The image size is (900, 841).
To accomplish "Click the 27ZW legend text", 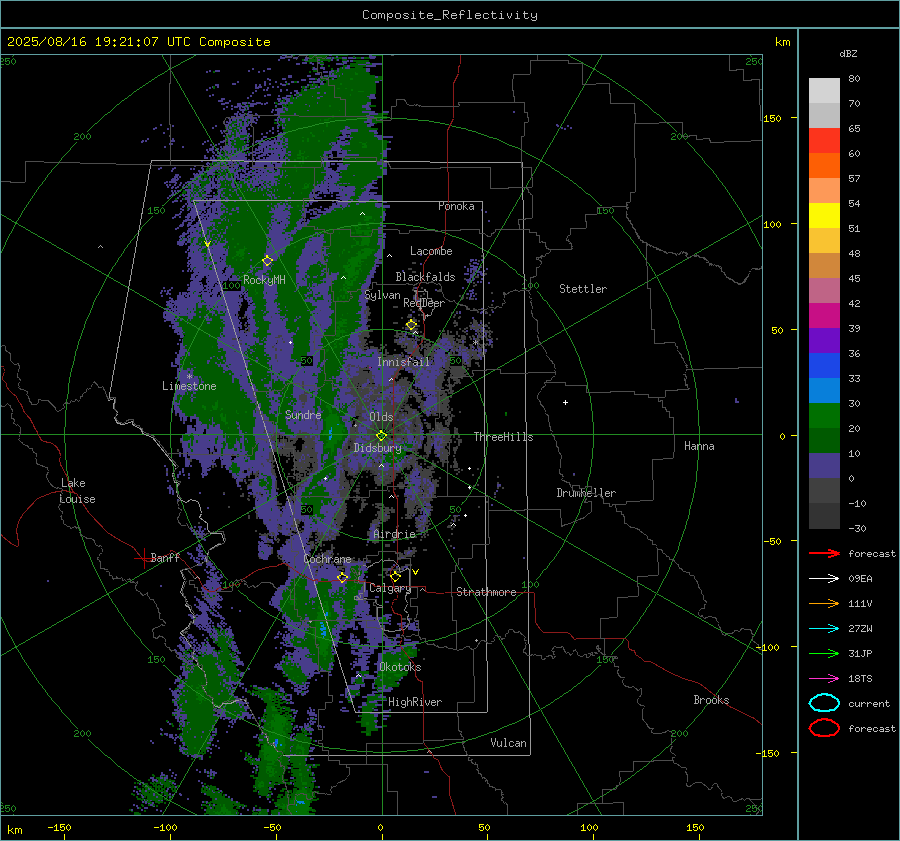I will click(x=860, y=629).
